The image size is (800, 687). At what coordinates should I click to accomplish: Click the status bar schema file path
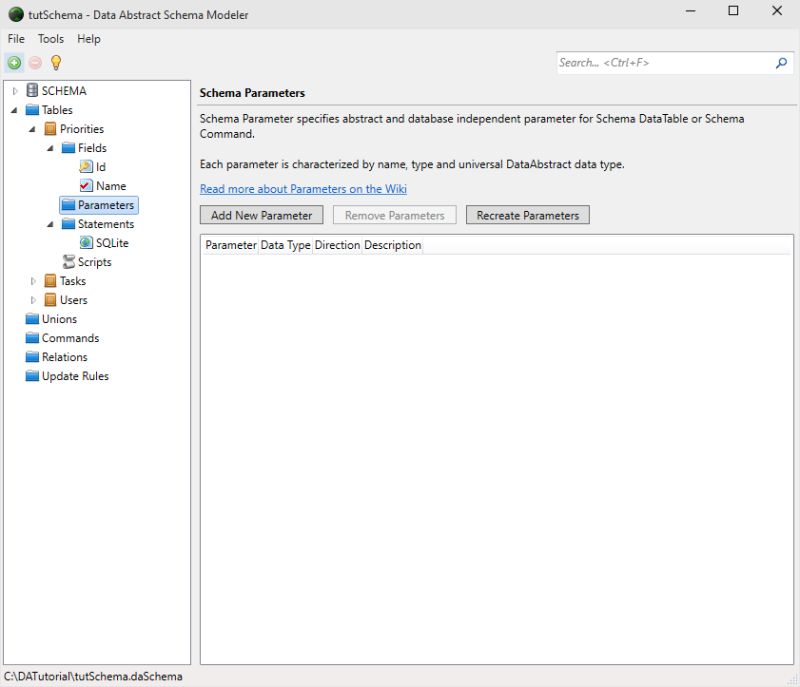click(x=93, y=676)
